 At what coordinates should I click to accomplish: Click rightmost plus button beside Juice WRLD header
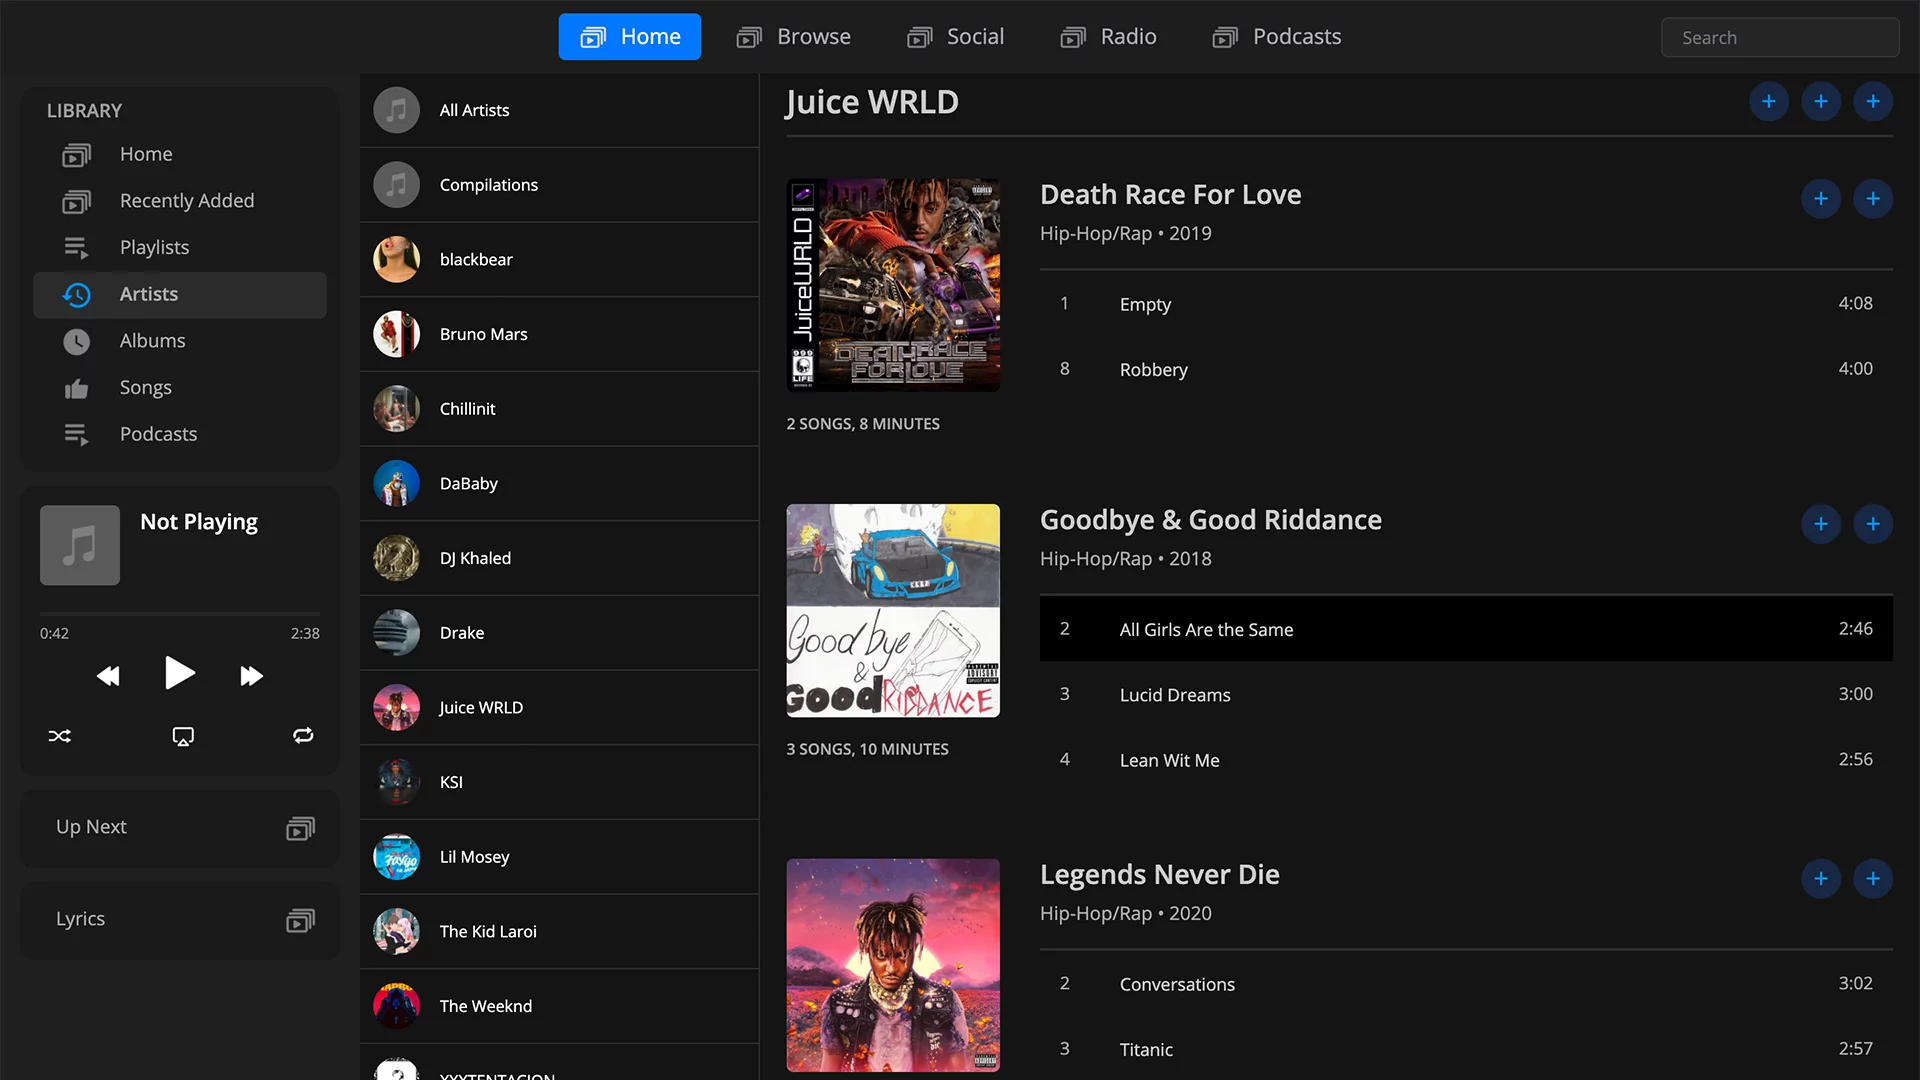coord(1873,102)
